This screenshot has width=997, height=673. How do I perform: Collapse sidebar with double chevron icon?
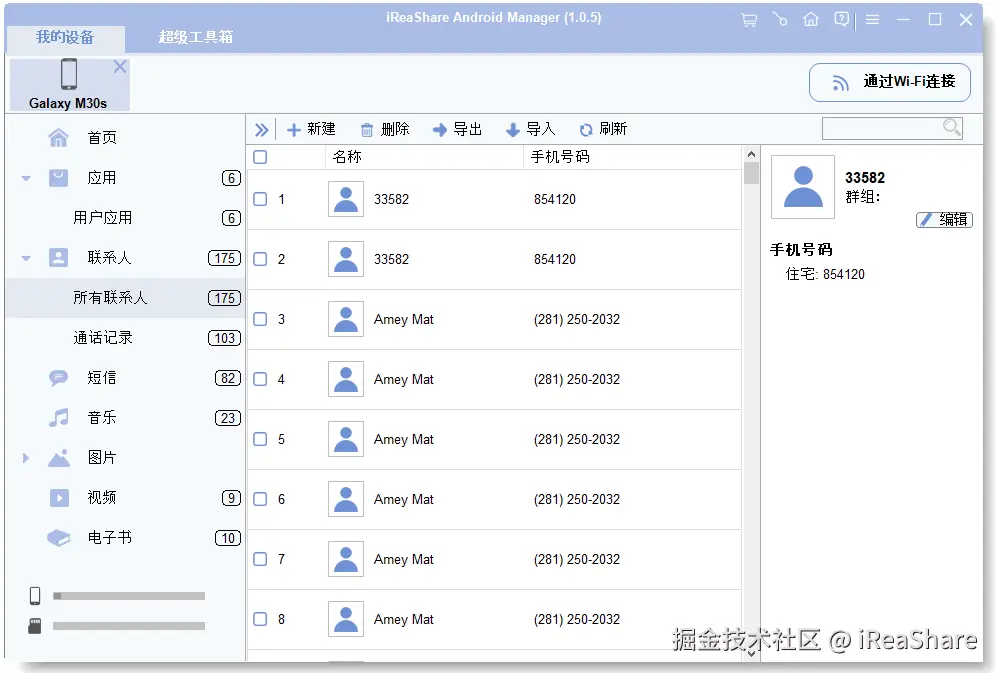click(261, 130)
